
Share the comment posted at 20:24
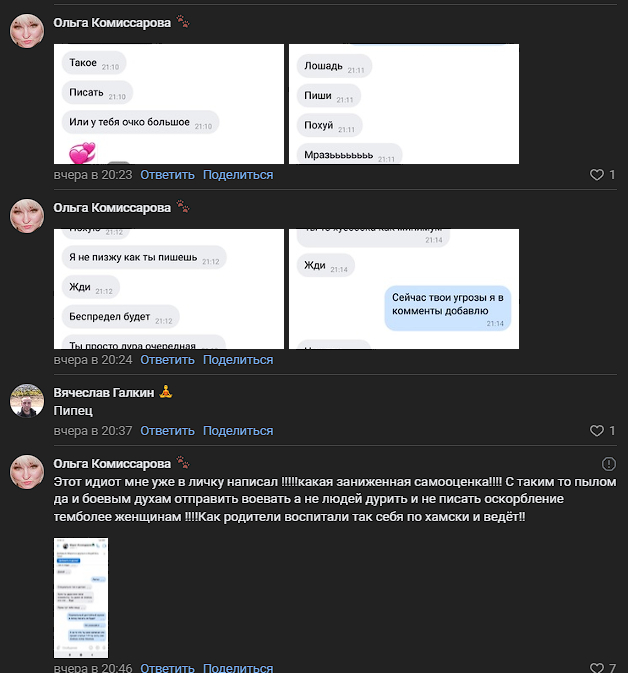pos(238,360)
